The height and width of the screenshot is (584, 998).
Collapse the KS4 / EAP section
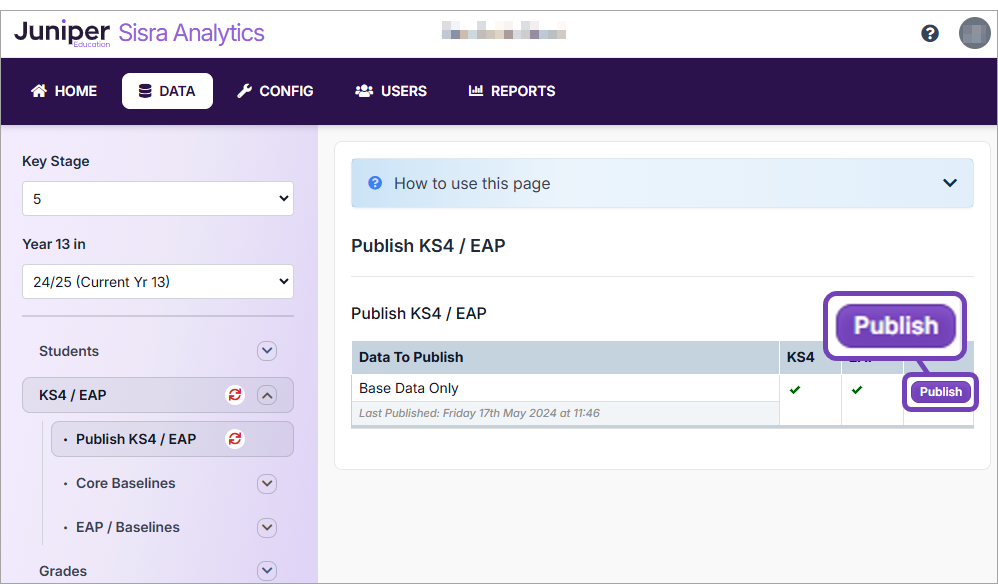266,395
